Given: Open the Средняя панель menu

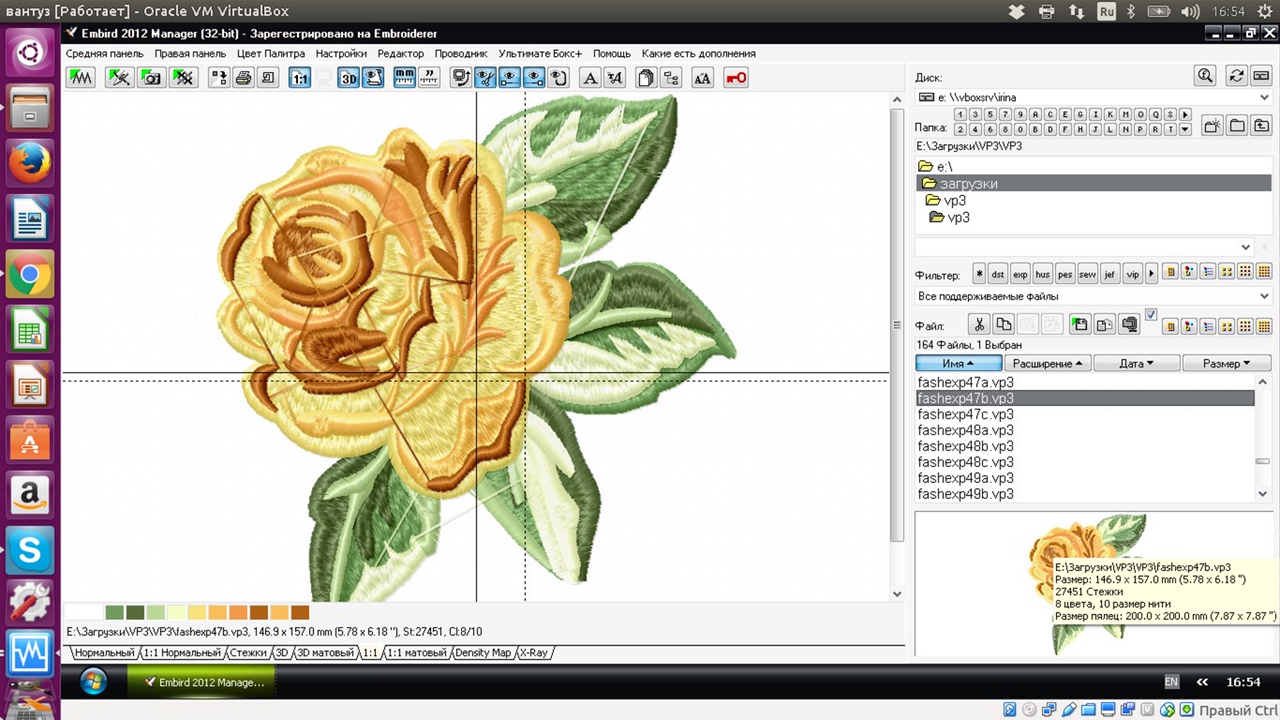Looking at the screenshot, I should pos(105,53).
